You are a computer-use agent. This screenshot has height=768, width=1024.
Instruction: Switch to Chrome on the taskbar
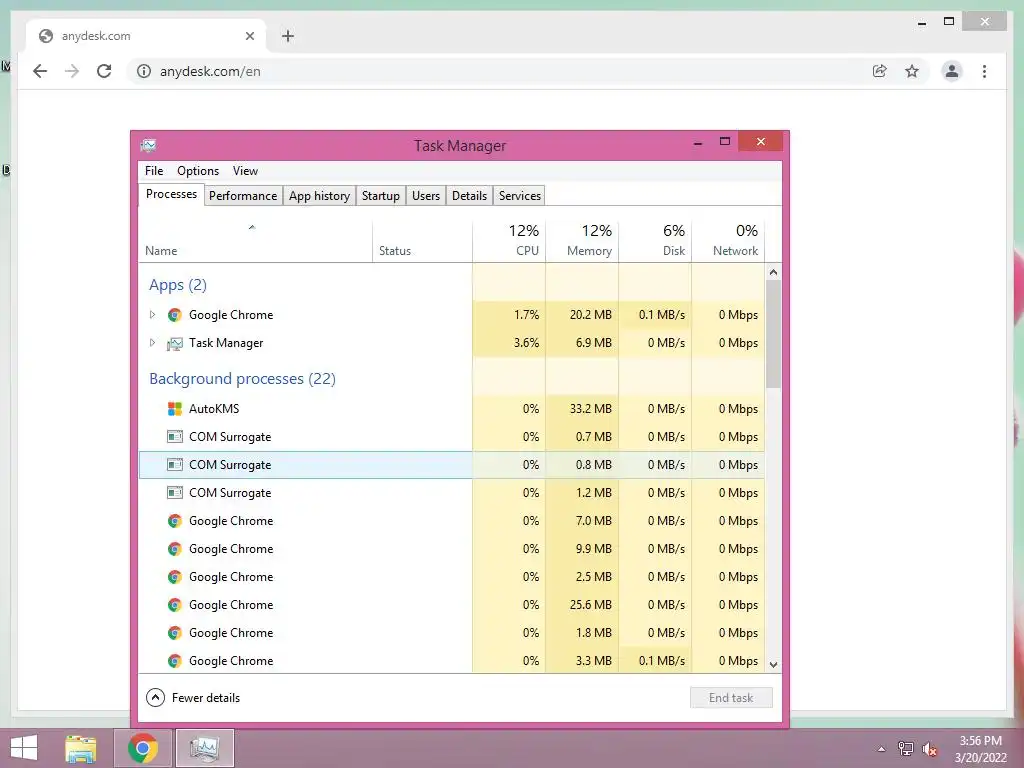coord(143,748)
